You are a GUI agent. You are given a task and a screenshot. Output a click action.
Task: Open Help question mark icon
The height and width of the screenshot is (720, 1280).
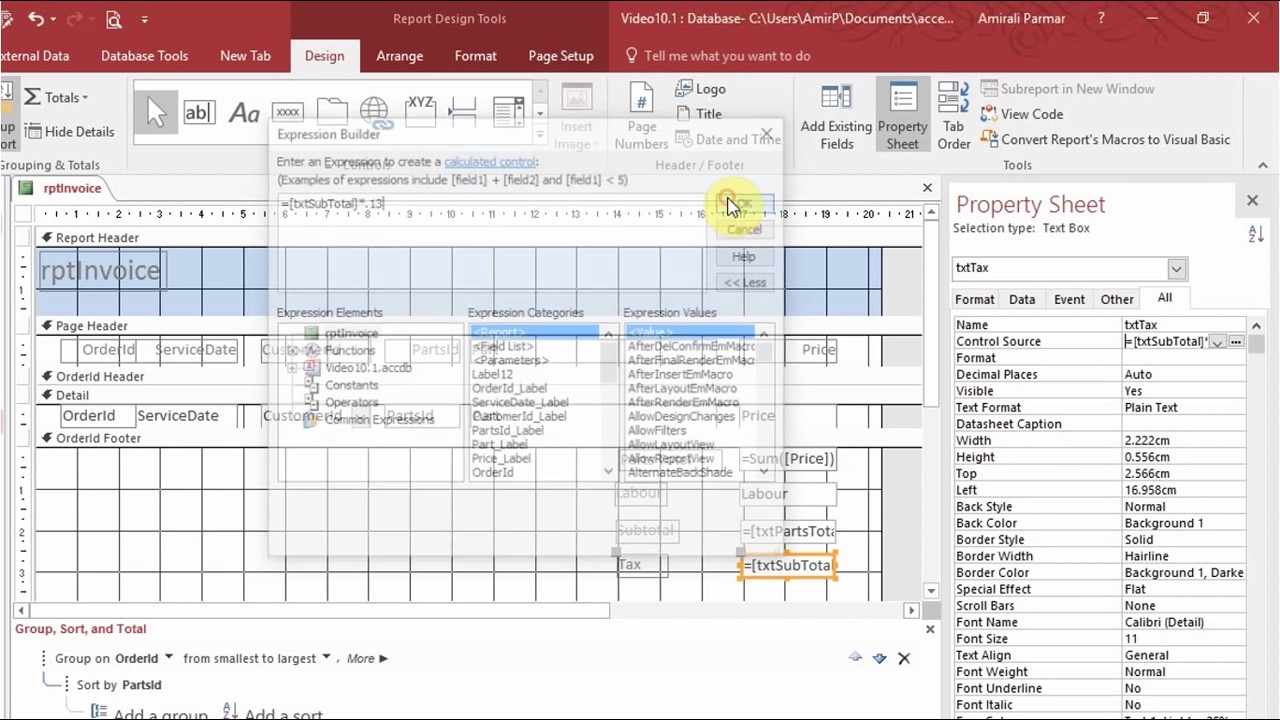[1101, 18]
